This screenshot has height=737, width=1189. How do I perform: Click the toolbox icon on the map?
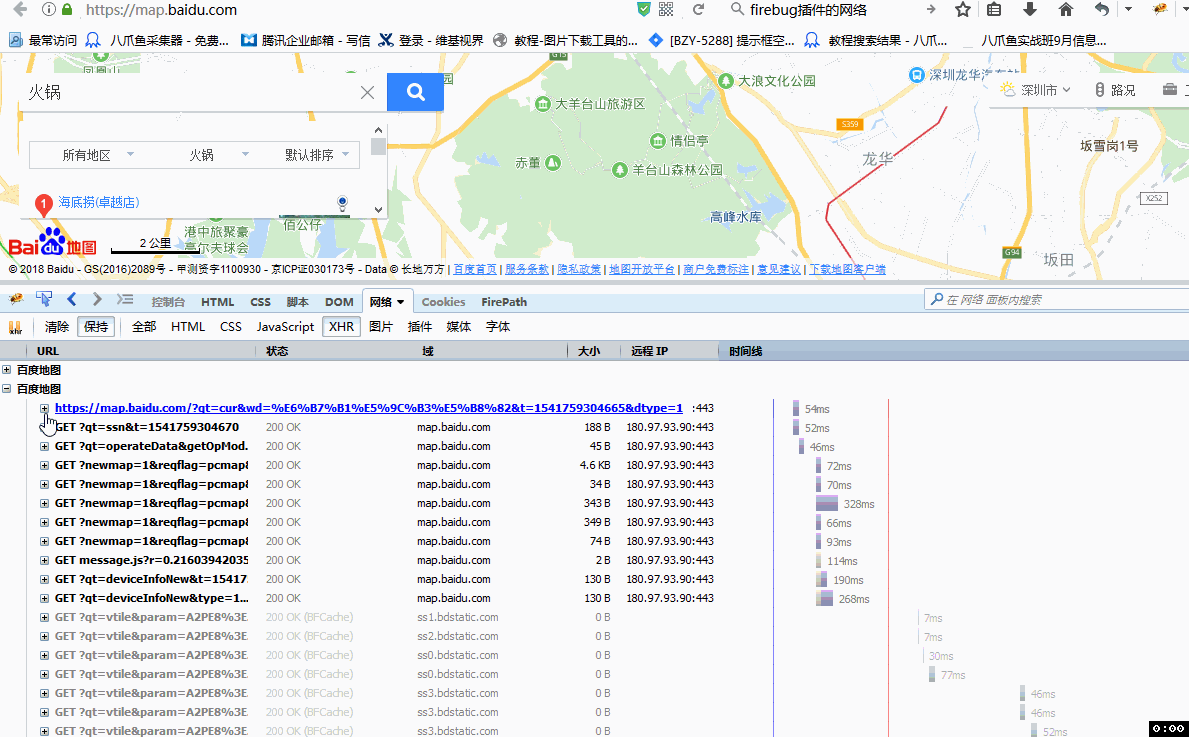point(1169,89)
